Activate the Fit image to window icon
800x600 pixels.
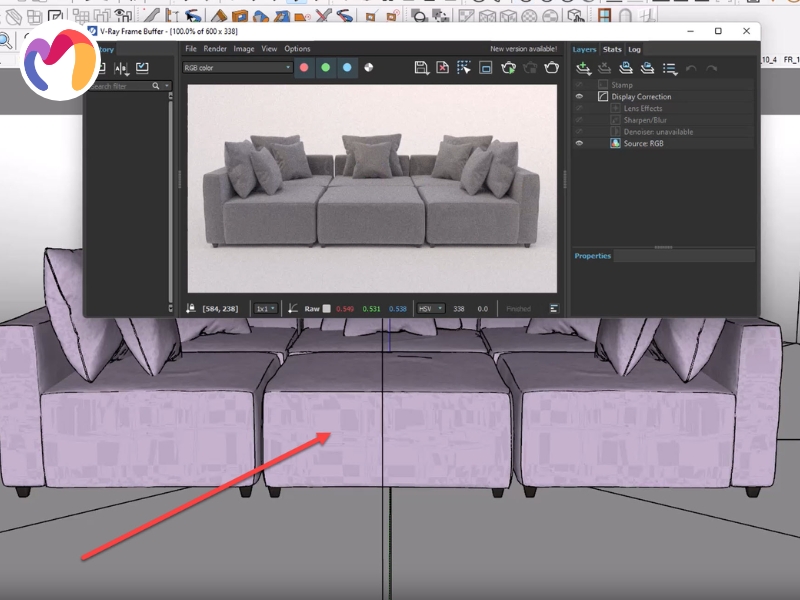click(485, 66)
